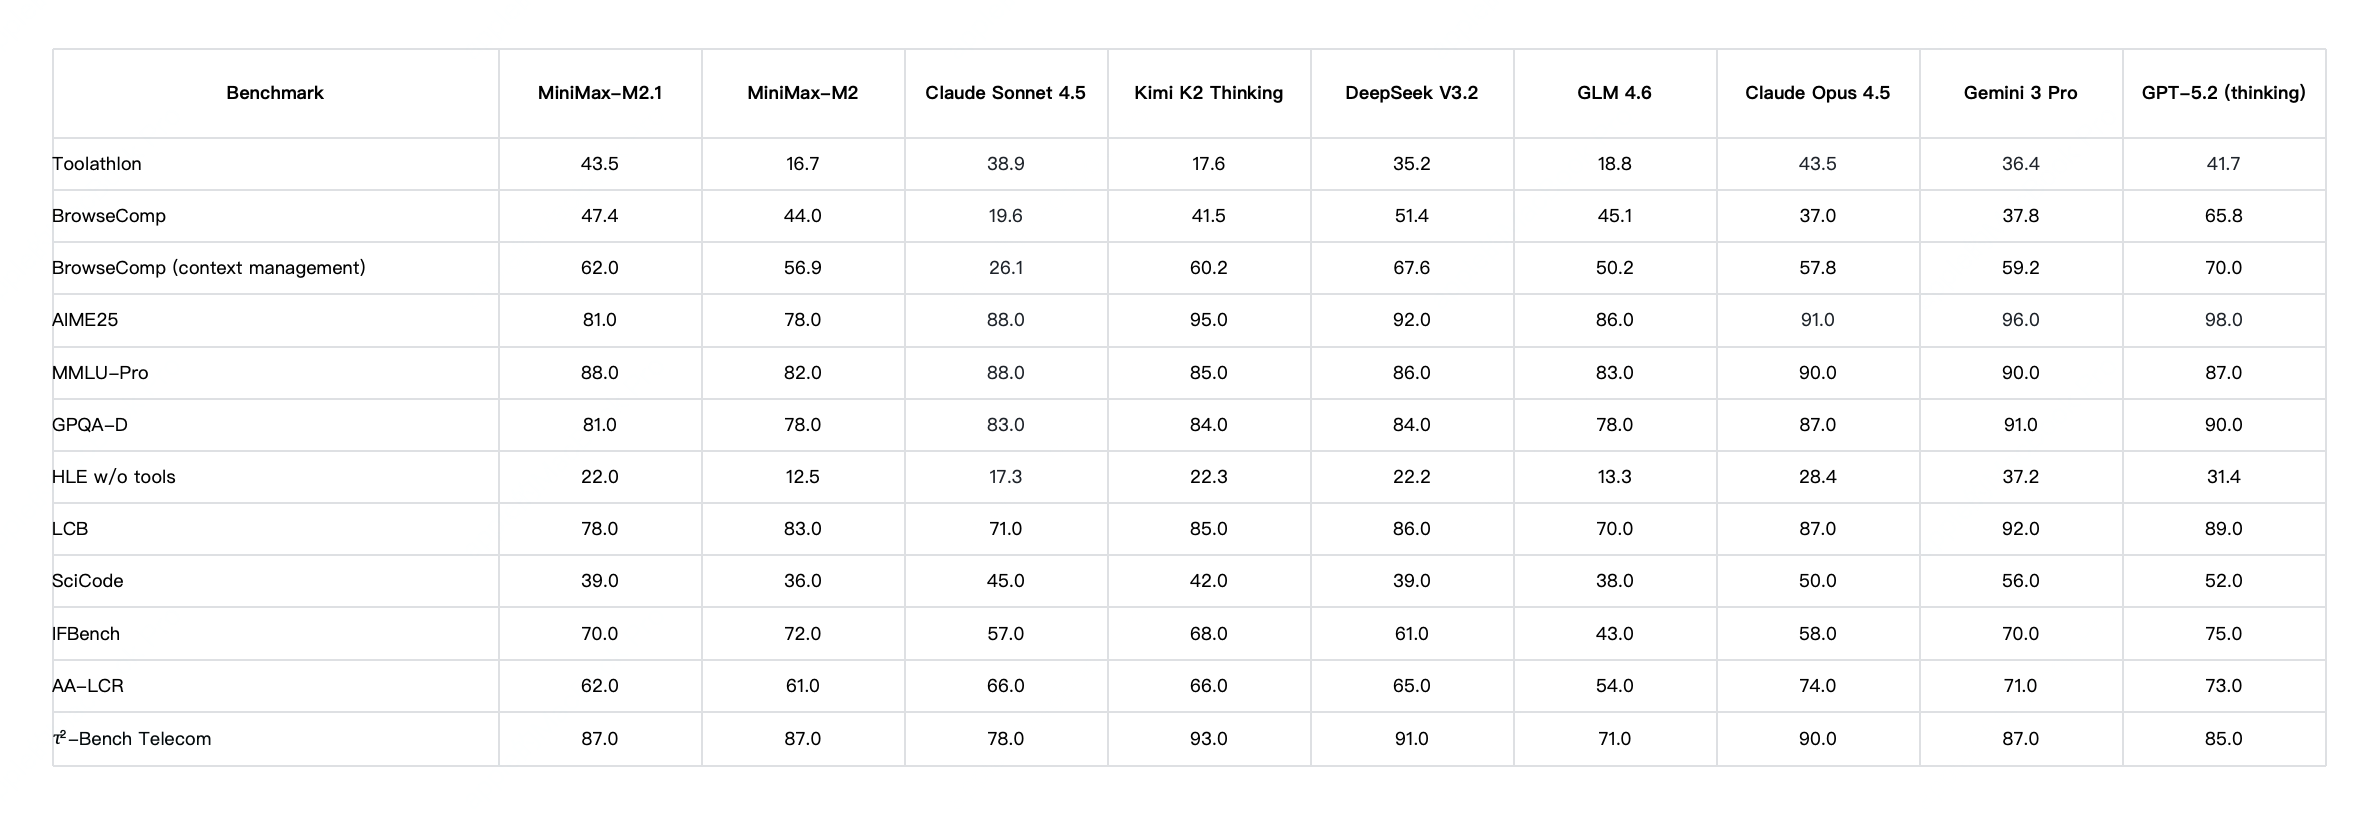Click the Claude Sonnet 4.5 header

tap(1005, 93)
